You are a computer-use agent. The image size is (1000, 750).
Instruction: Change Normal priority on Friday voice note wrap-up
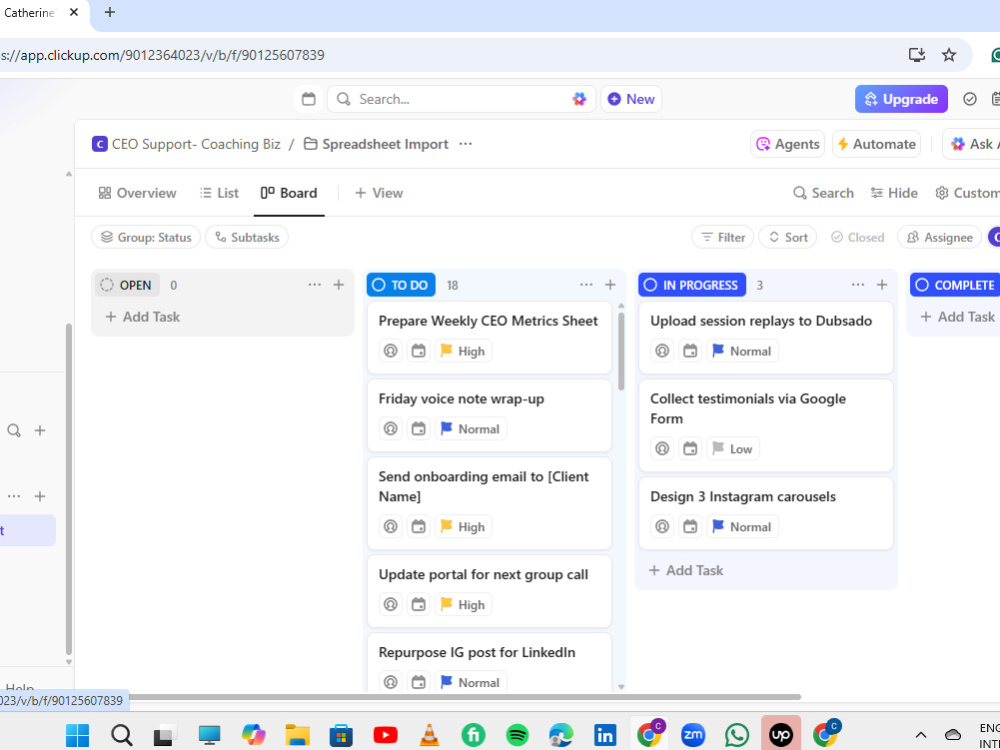[471, 429]
